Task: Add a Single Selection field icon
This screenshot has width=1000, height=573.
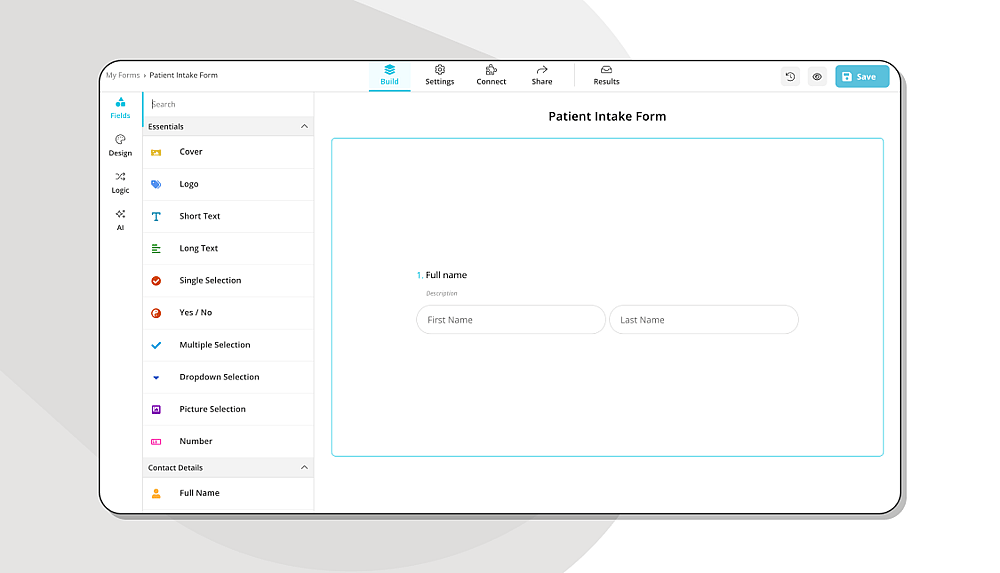Action: coord(156,281)
